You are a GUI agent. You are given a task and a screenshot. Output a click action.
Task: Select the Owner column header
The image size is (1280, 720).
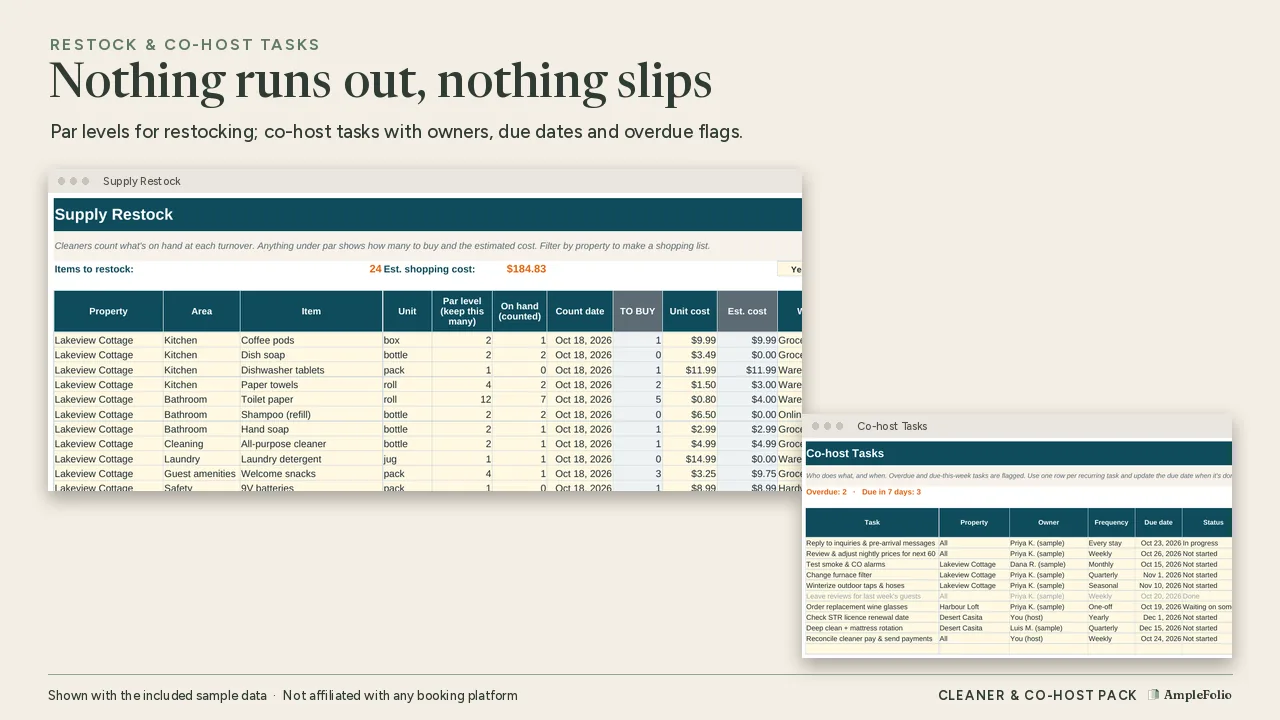(1048, 522)
